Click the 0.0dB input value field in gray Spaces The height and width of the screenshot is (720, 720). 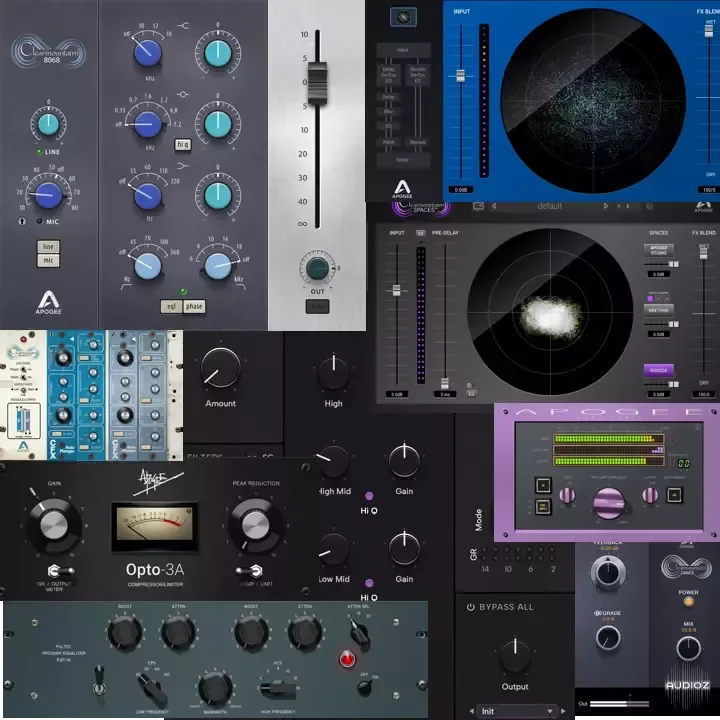397,394
